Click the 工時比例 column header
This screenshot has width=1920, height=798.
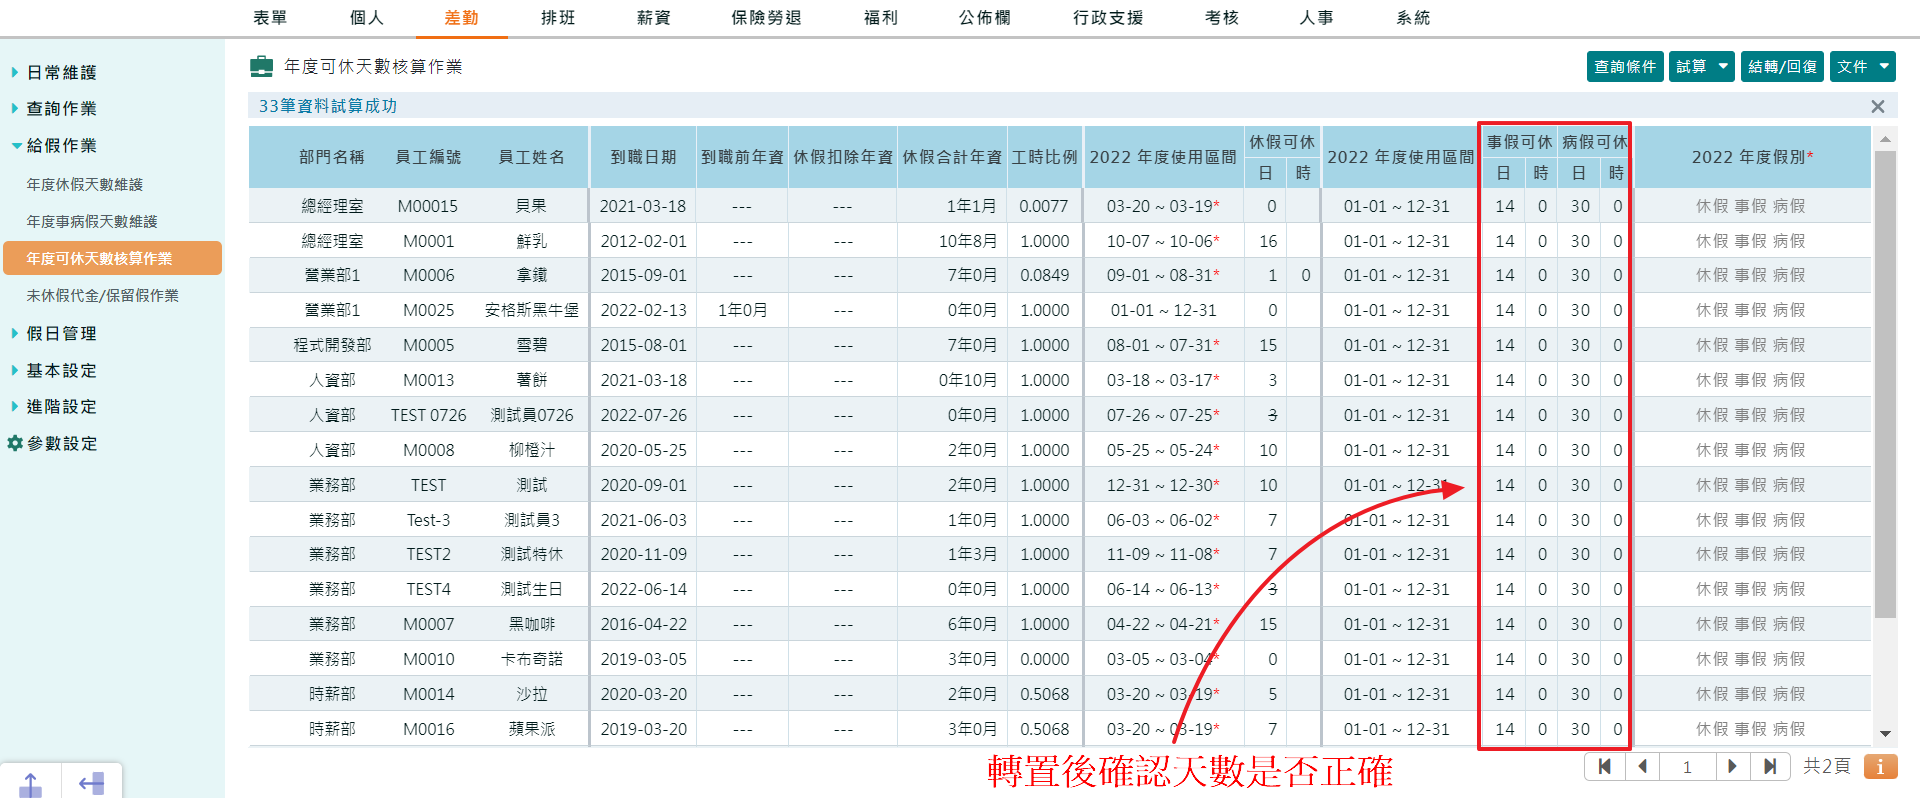pos(1044,157)
